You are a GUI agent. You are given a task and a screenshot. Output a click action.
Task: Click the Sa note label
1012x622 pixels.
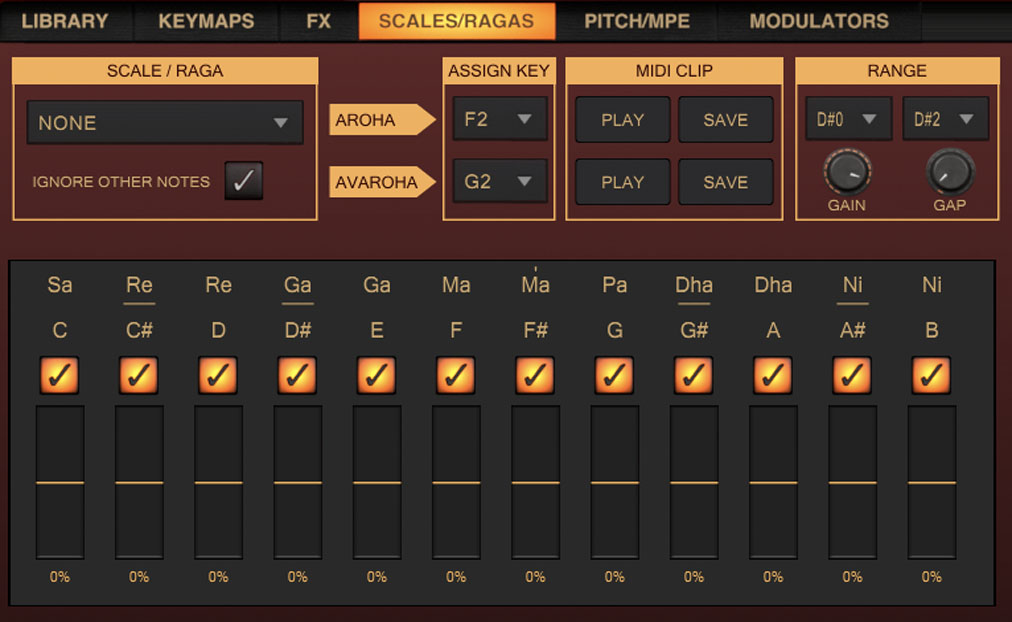click(x=59, y=285)
